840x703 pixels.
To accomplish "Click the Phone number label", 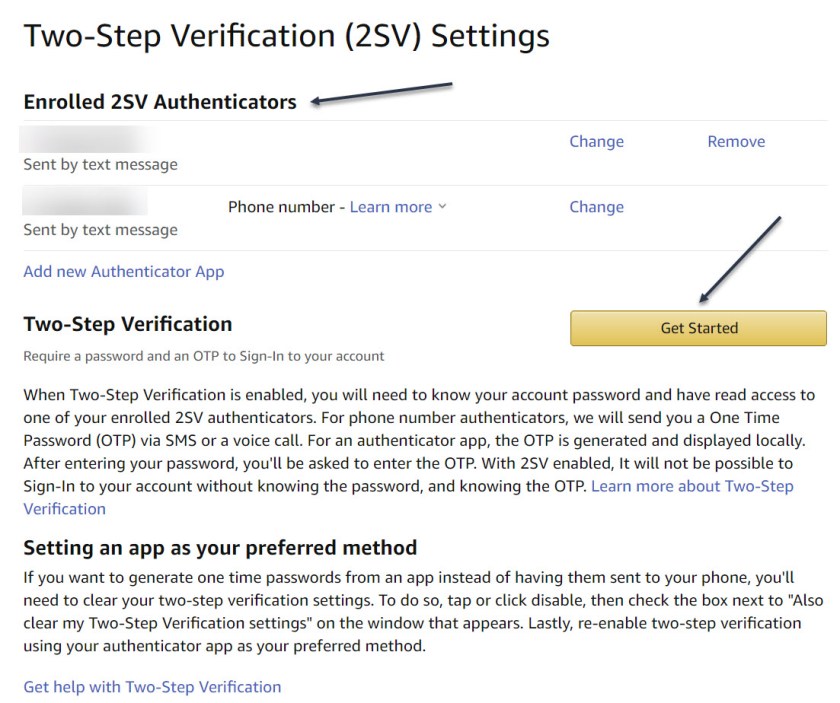I will 281,207.
